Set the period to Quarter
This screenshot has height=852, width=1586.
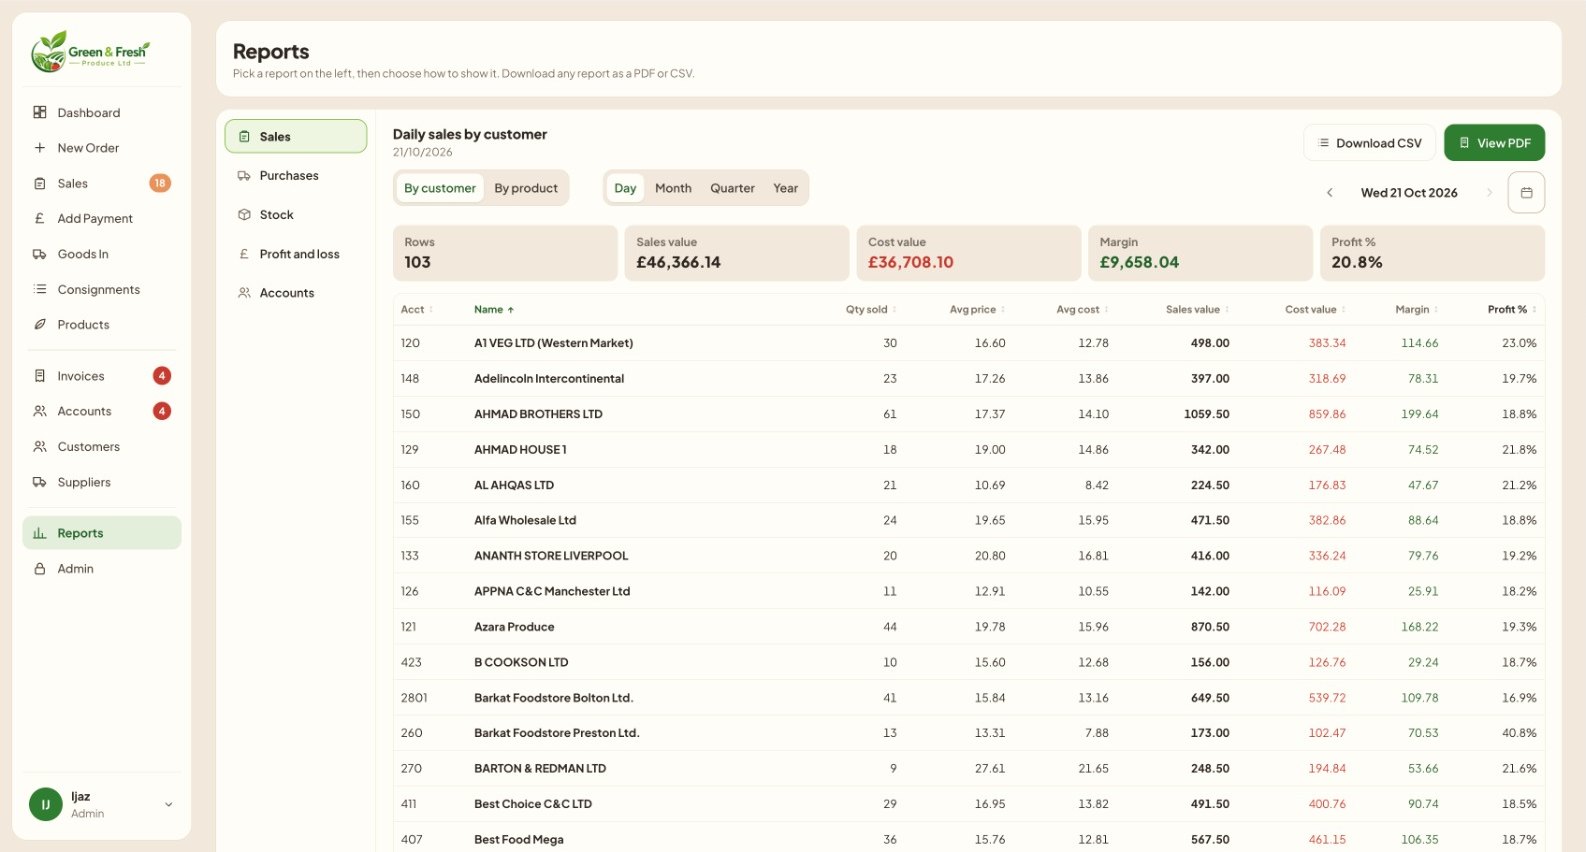(732, 188)
